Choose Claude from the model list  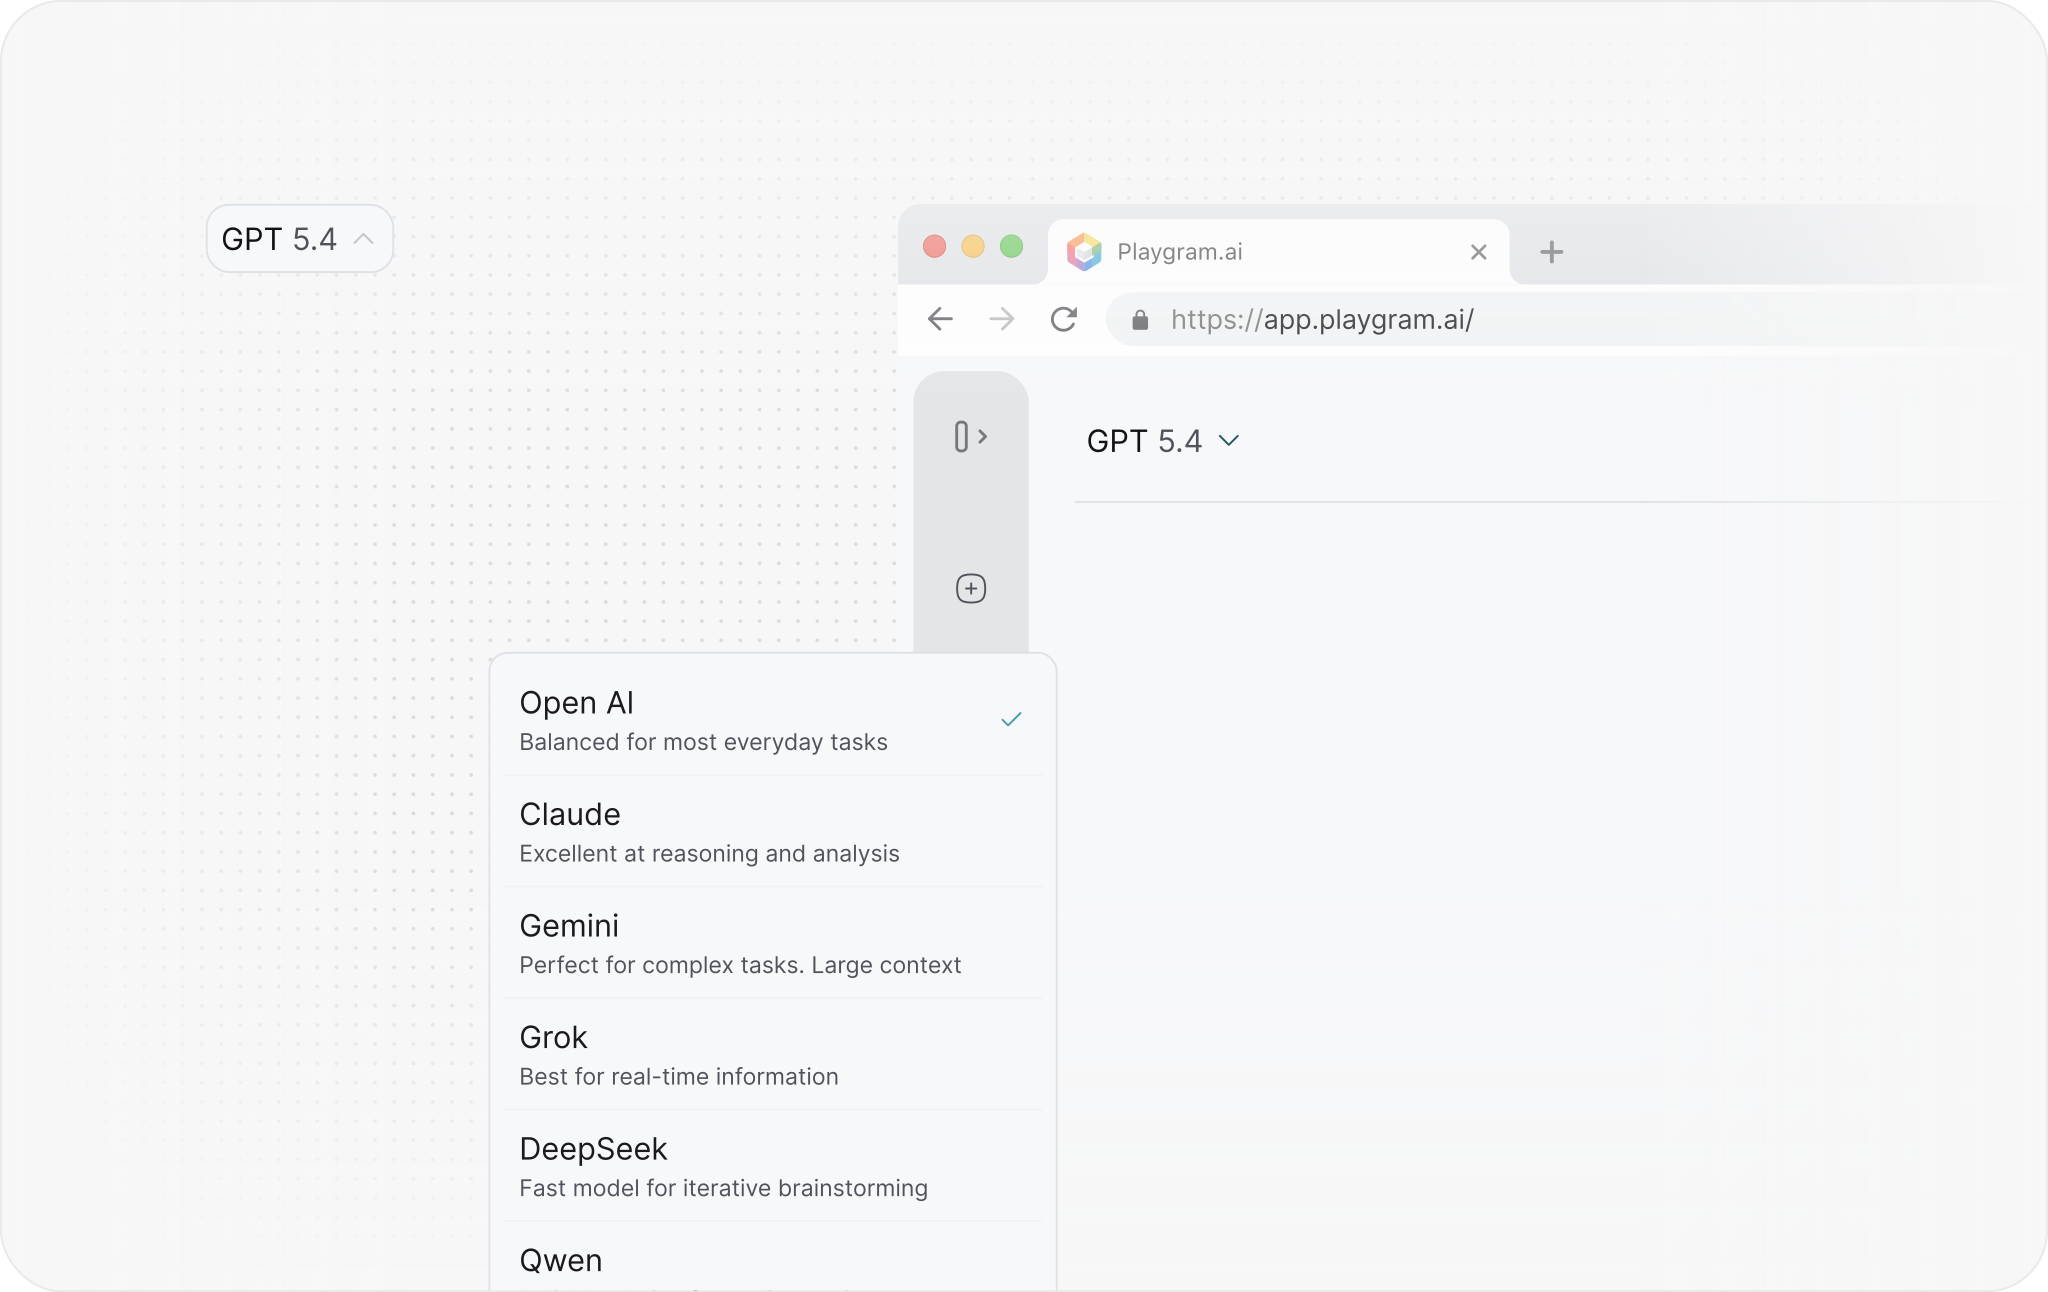click(773, 832)
